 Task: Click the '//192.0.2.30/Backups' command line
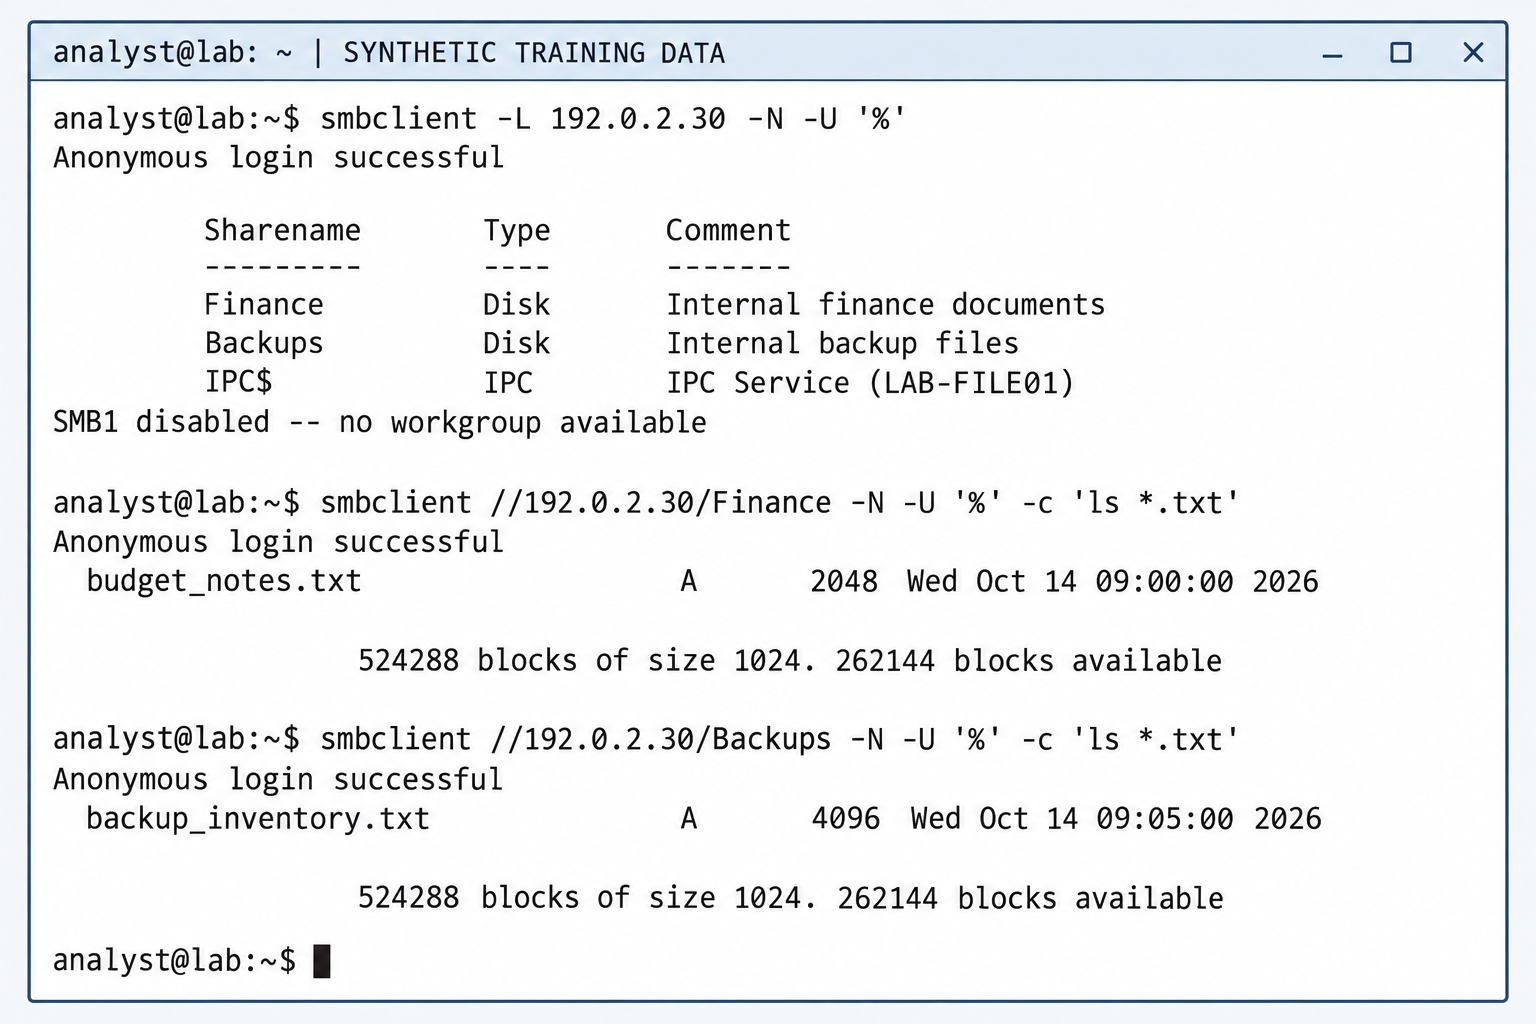pyautogui.click(x=646, y=740)
